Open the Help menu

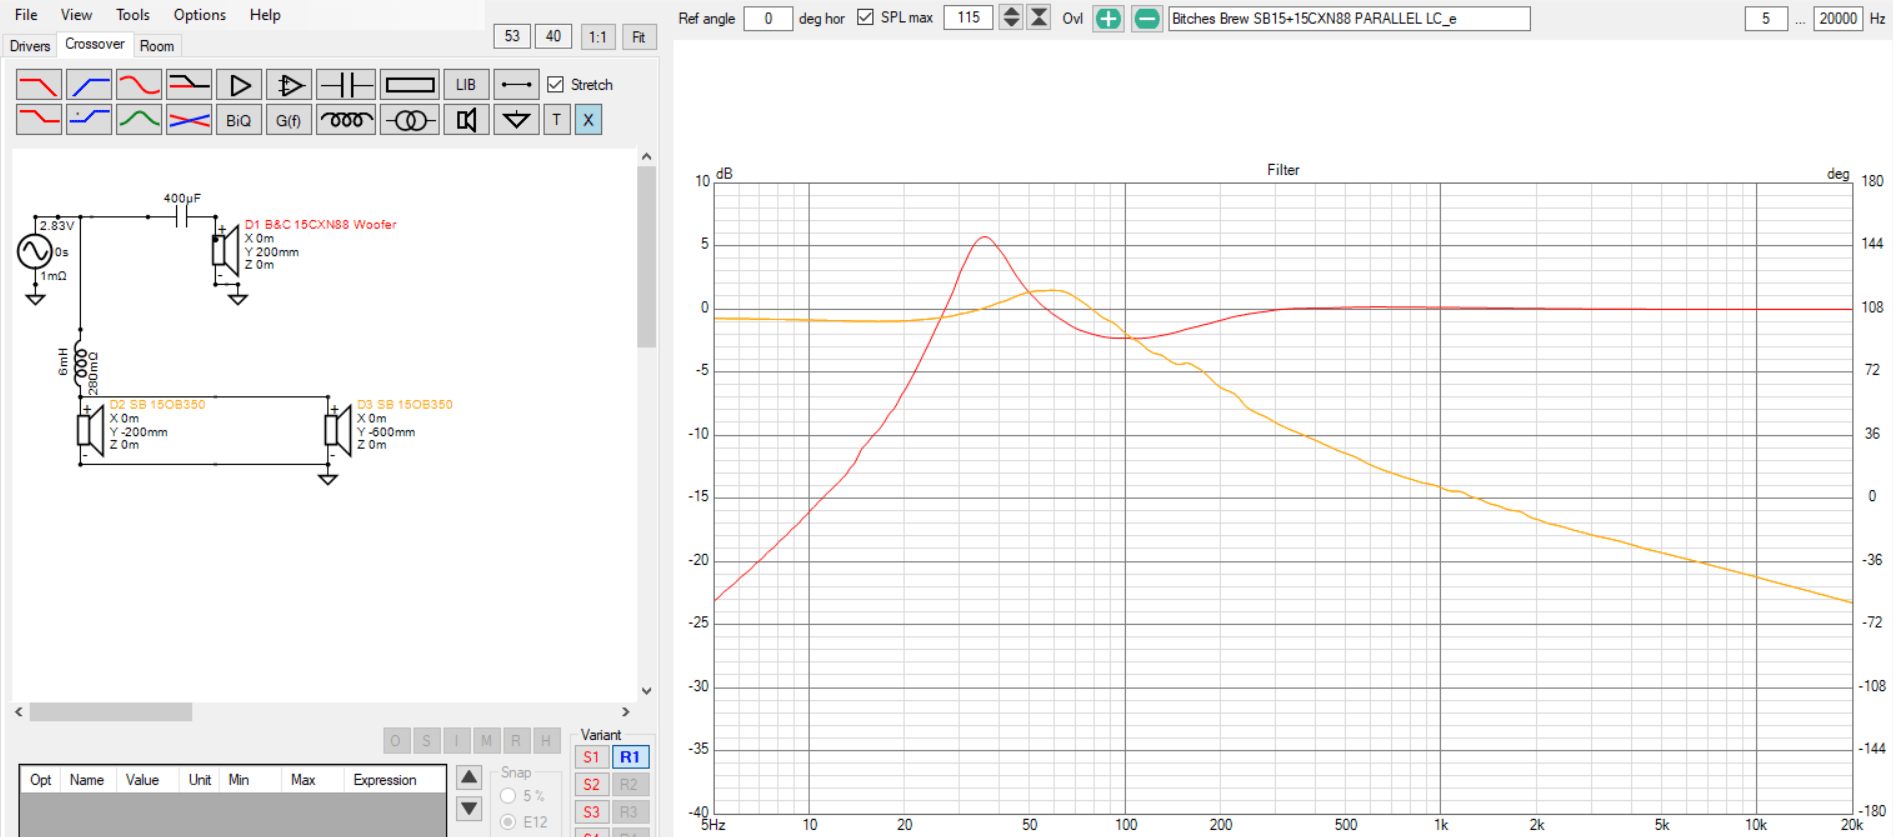265,15
